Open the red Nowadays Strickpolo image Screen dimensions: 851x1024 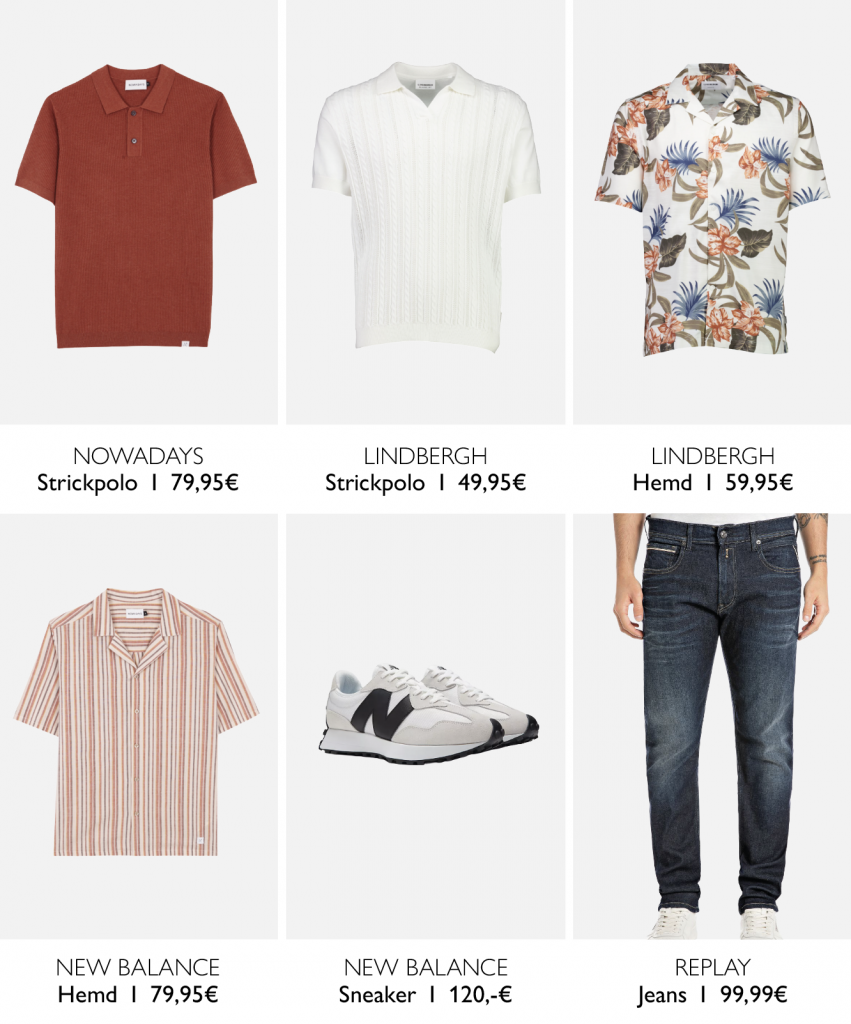pos(138,212)
